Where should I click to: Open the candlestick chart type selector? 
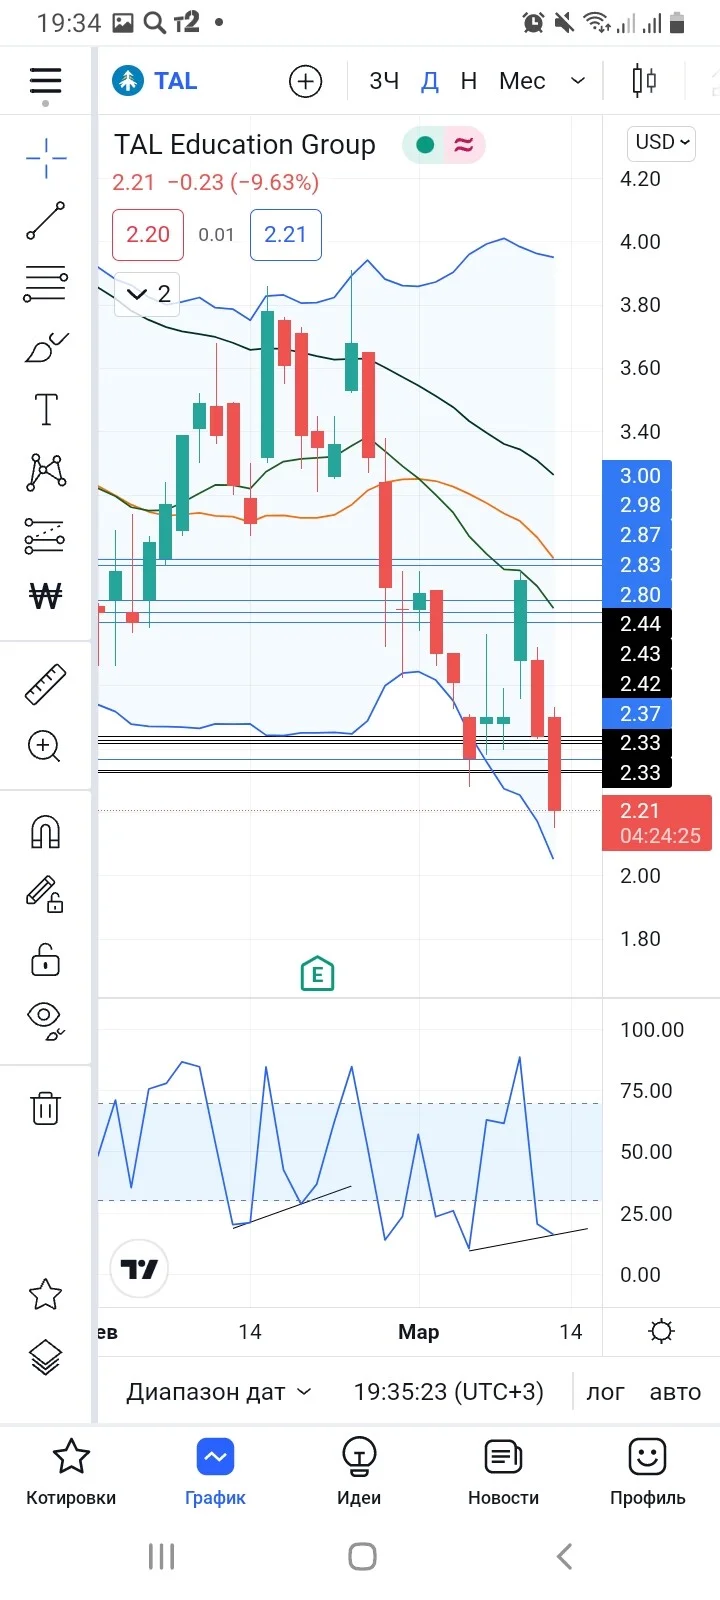pyautogui.click(x=645, y=81)
